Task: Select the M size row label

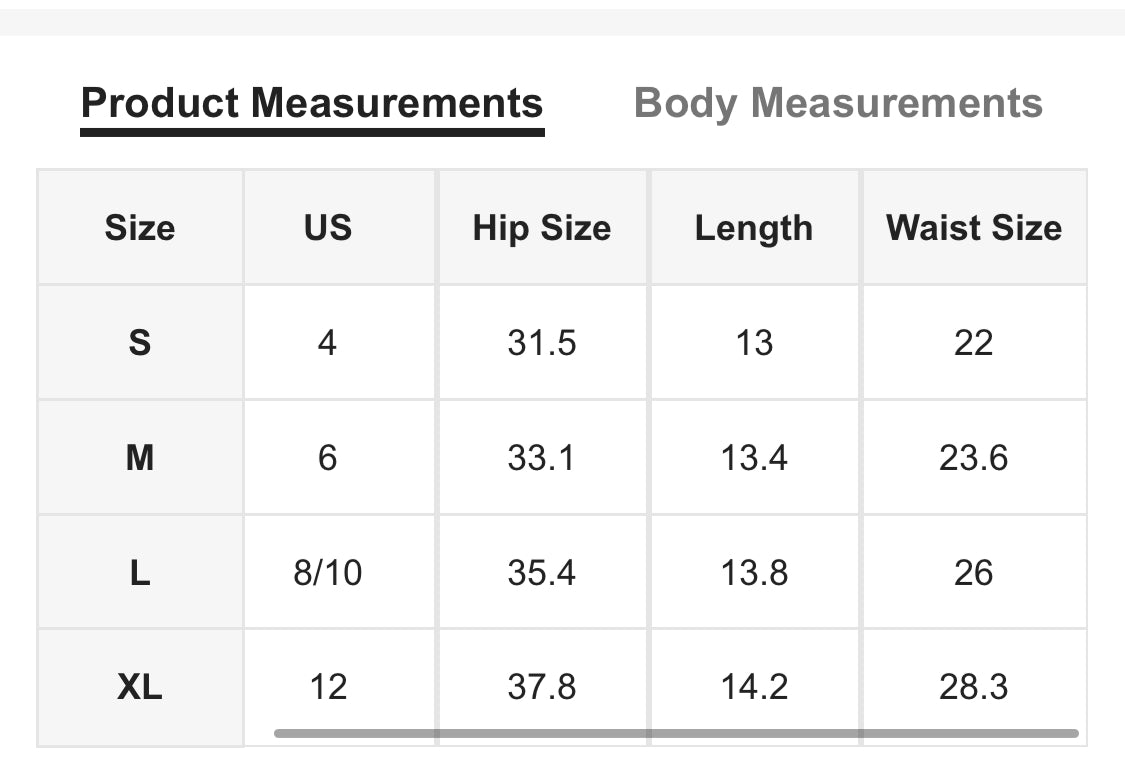Action: pos(140,458)
